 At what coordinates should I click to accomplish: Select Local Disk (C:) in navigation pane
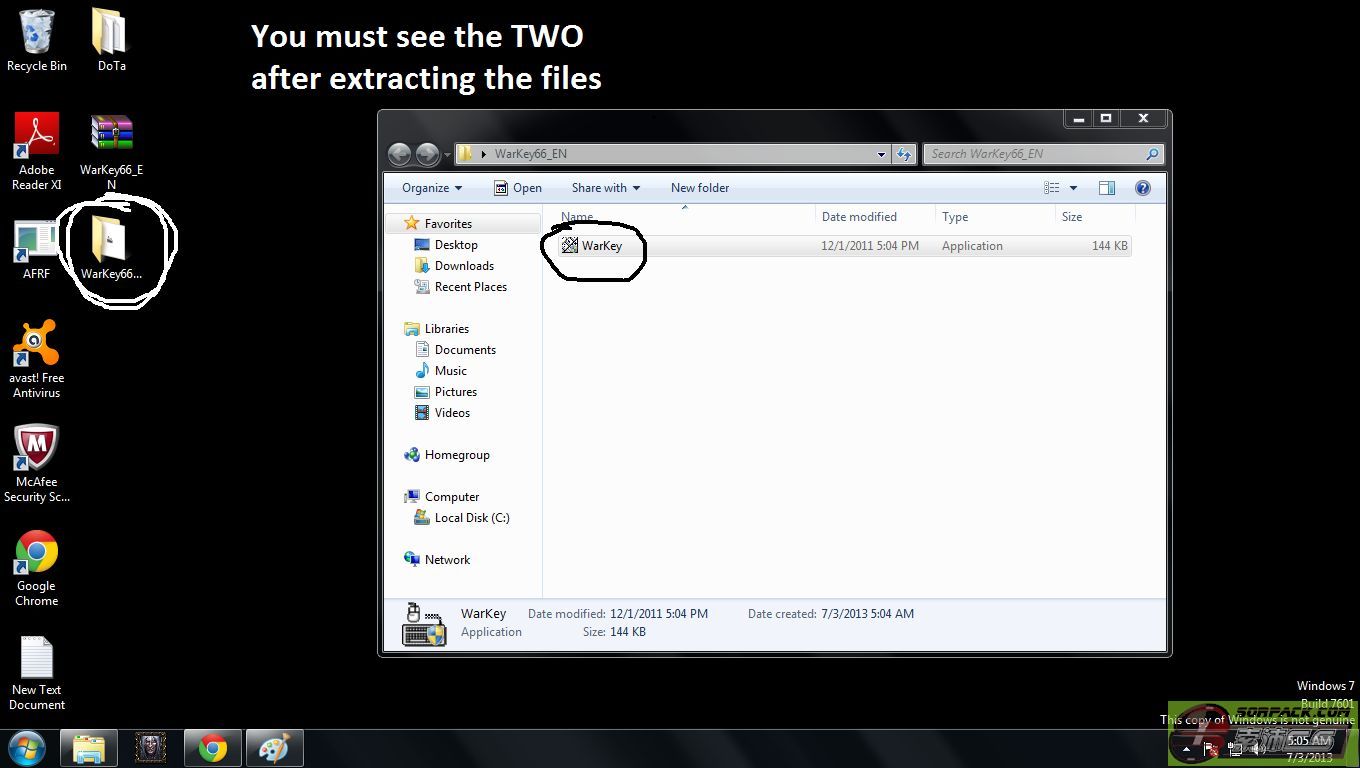click(x=472, y=518)
